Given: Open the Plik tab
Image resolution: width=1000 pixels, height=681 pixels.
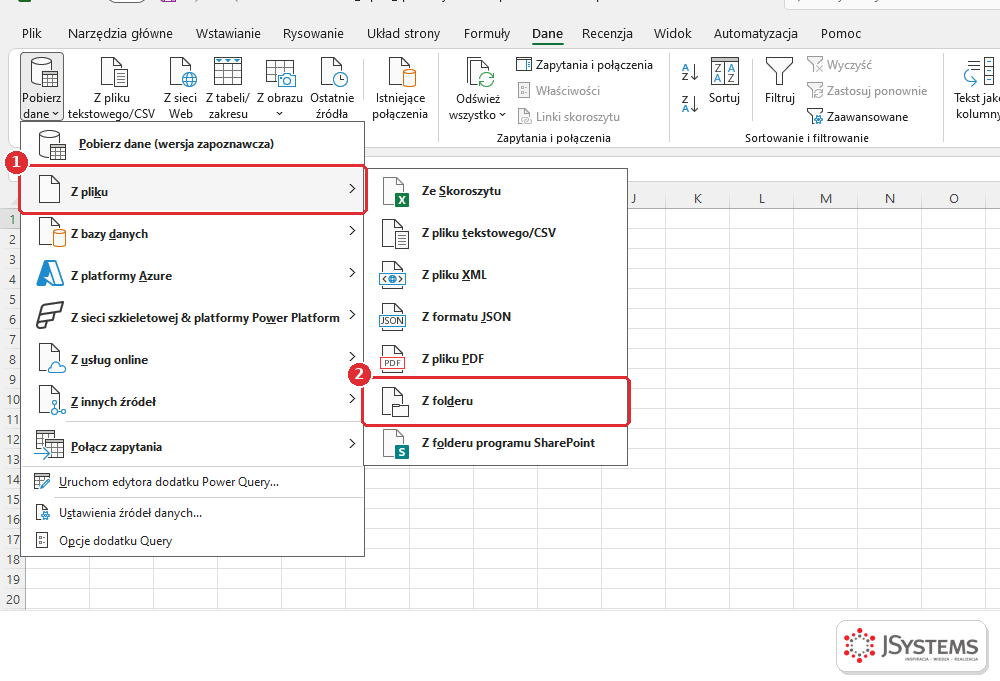Looking at the screenshot, I should pos(32,34).
